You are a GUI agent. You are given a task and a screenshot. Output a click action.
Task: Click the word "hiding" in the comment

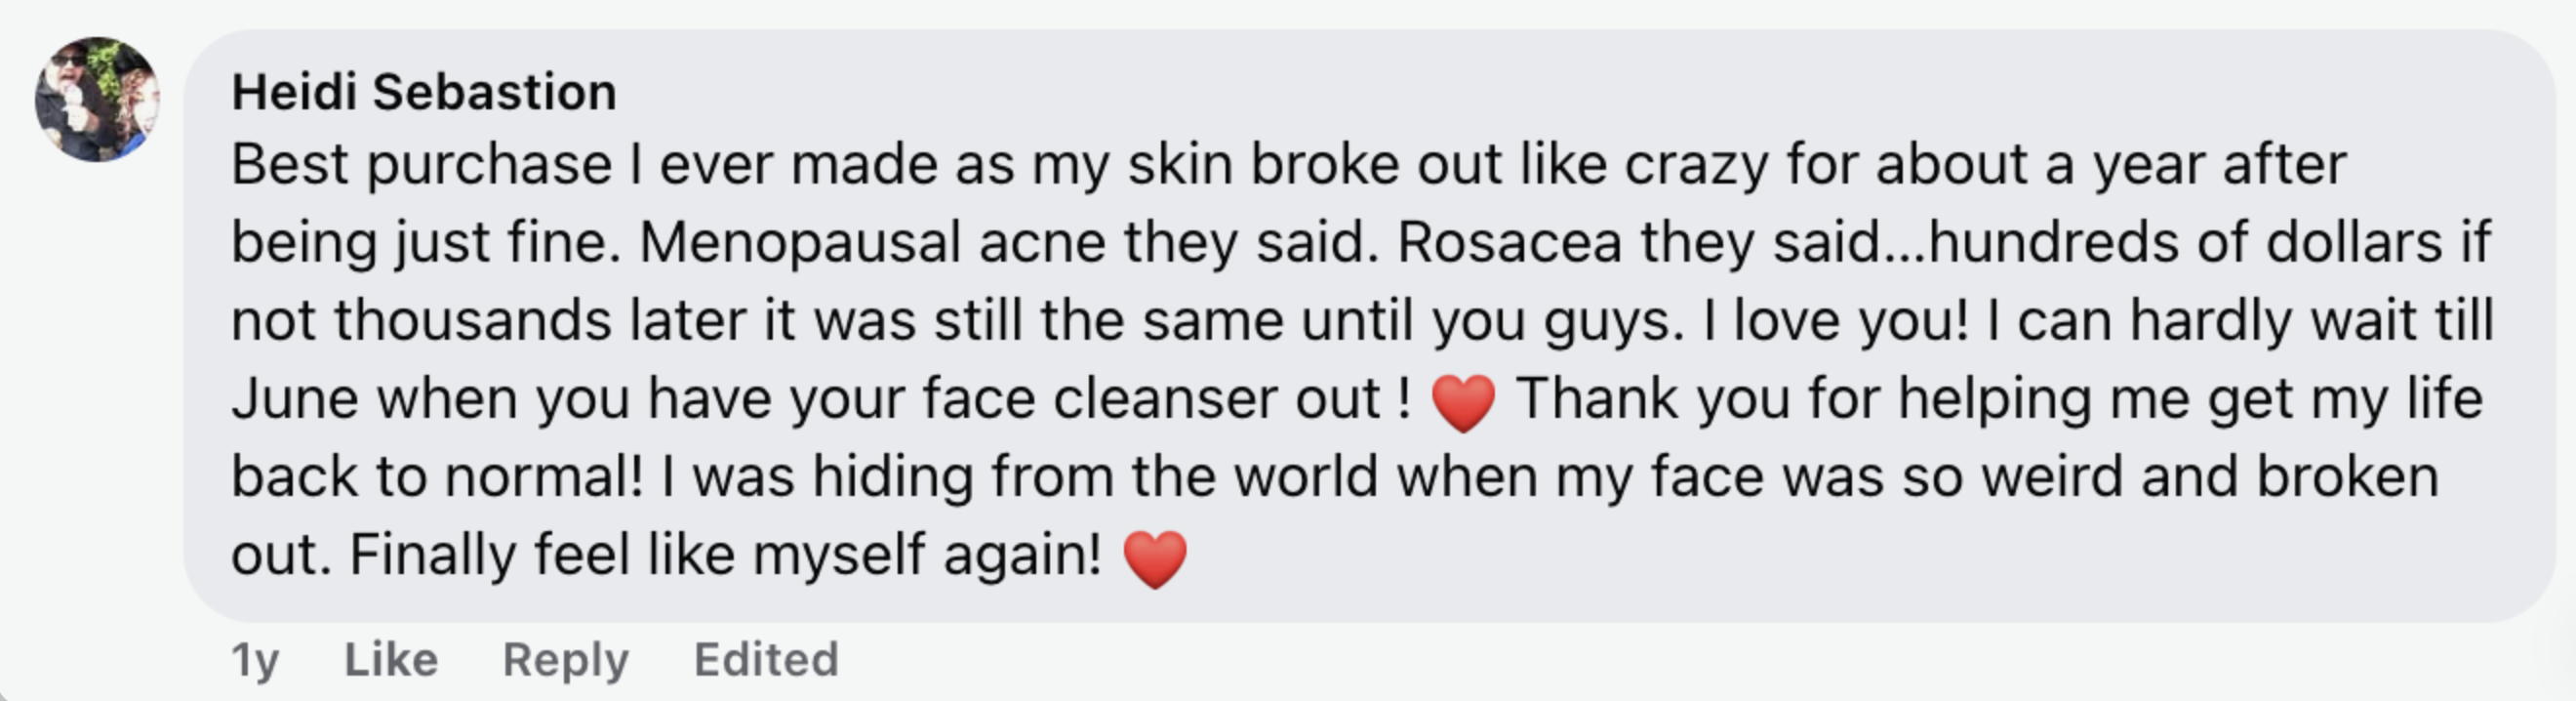click(x=892, y=476)
